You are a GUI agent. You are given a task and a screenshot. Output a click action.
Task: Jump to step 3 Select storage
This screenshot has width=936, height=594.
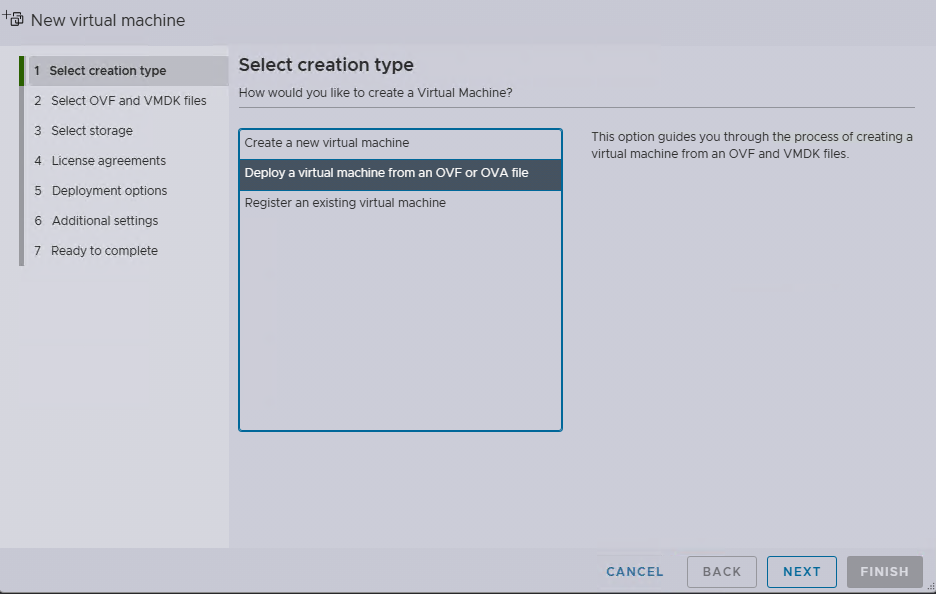click(x=91, y=131)
